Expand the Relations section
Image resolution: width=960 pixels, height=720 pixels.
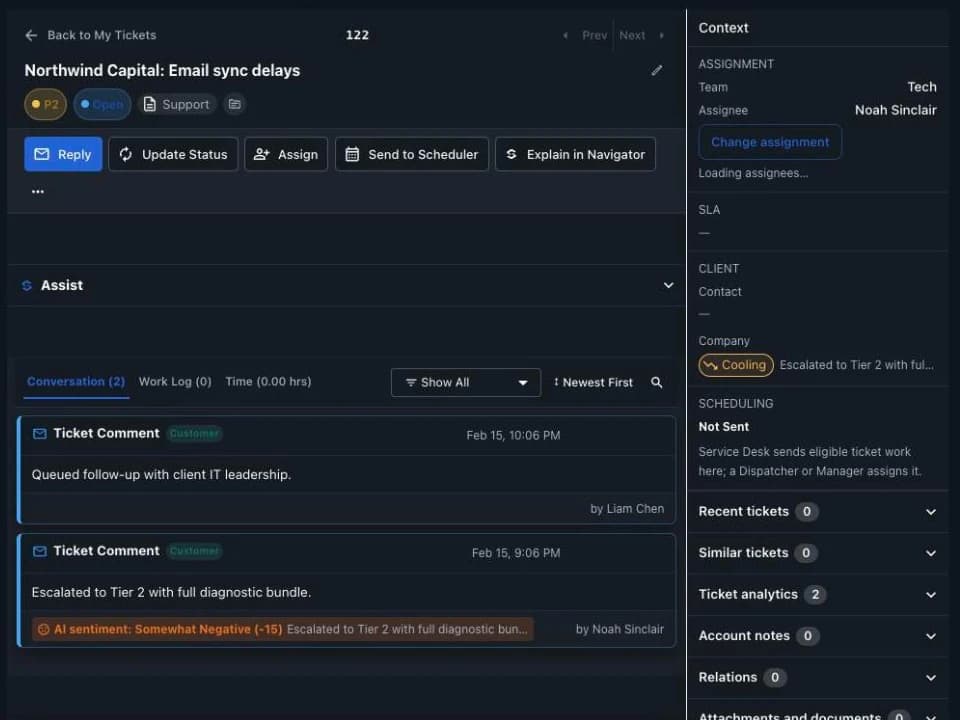(x=818, y=678)
